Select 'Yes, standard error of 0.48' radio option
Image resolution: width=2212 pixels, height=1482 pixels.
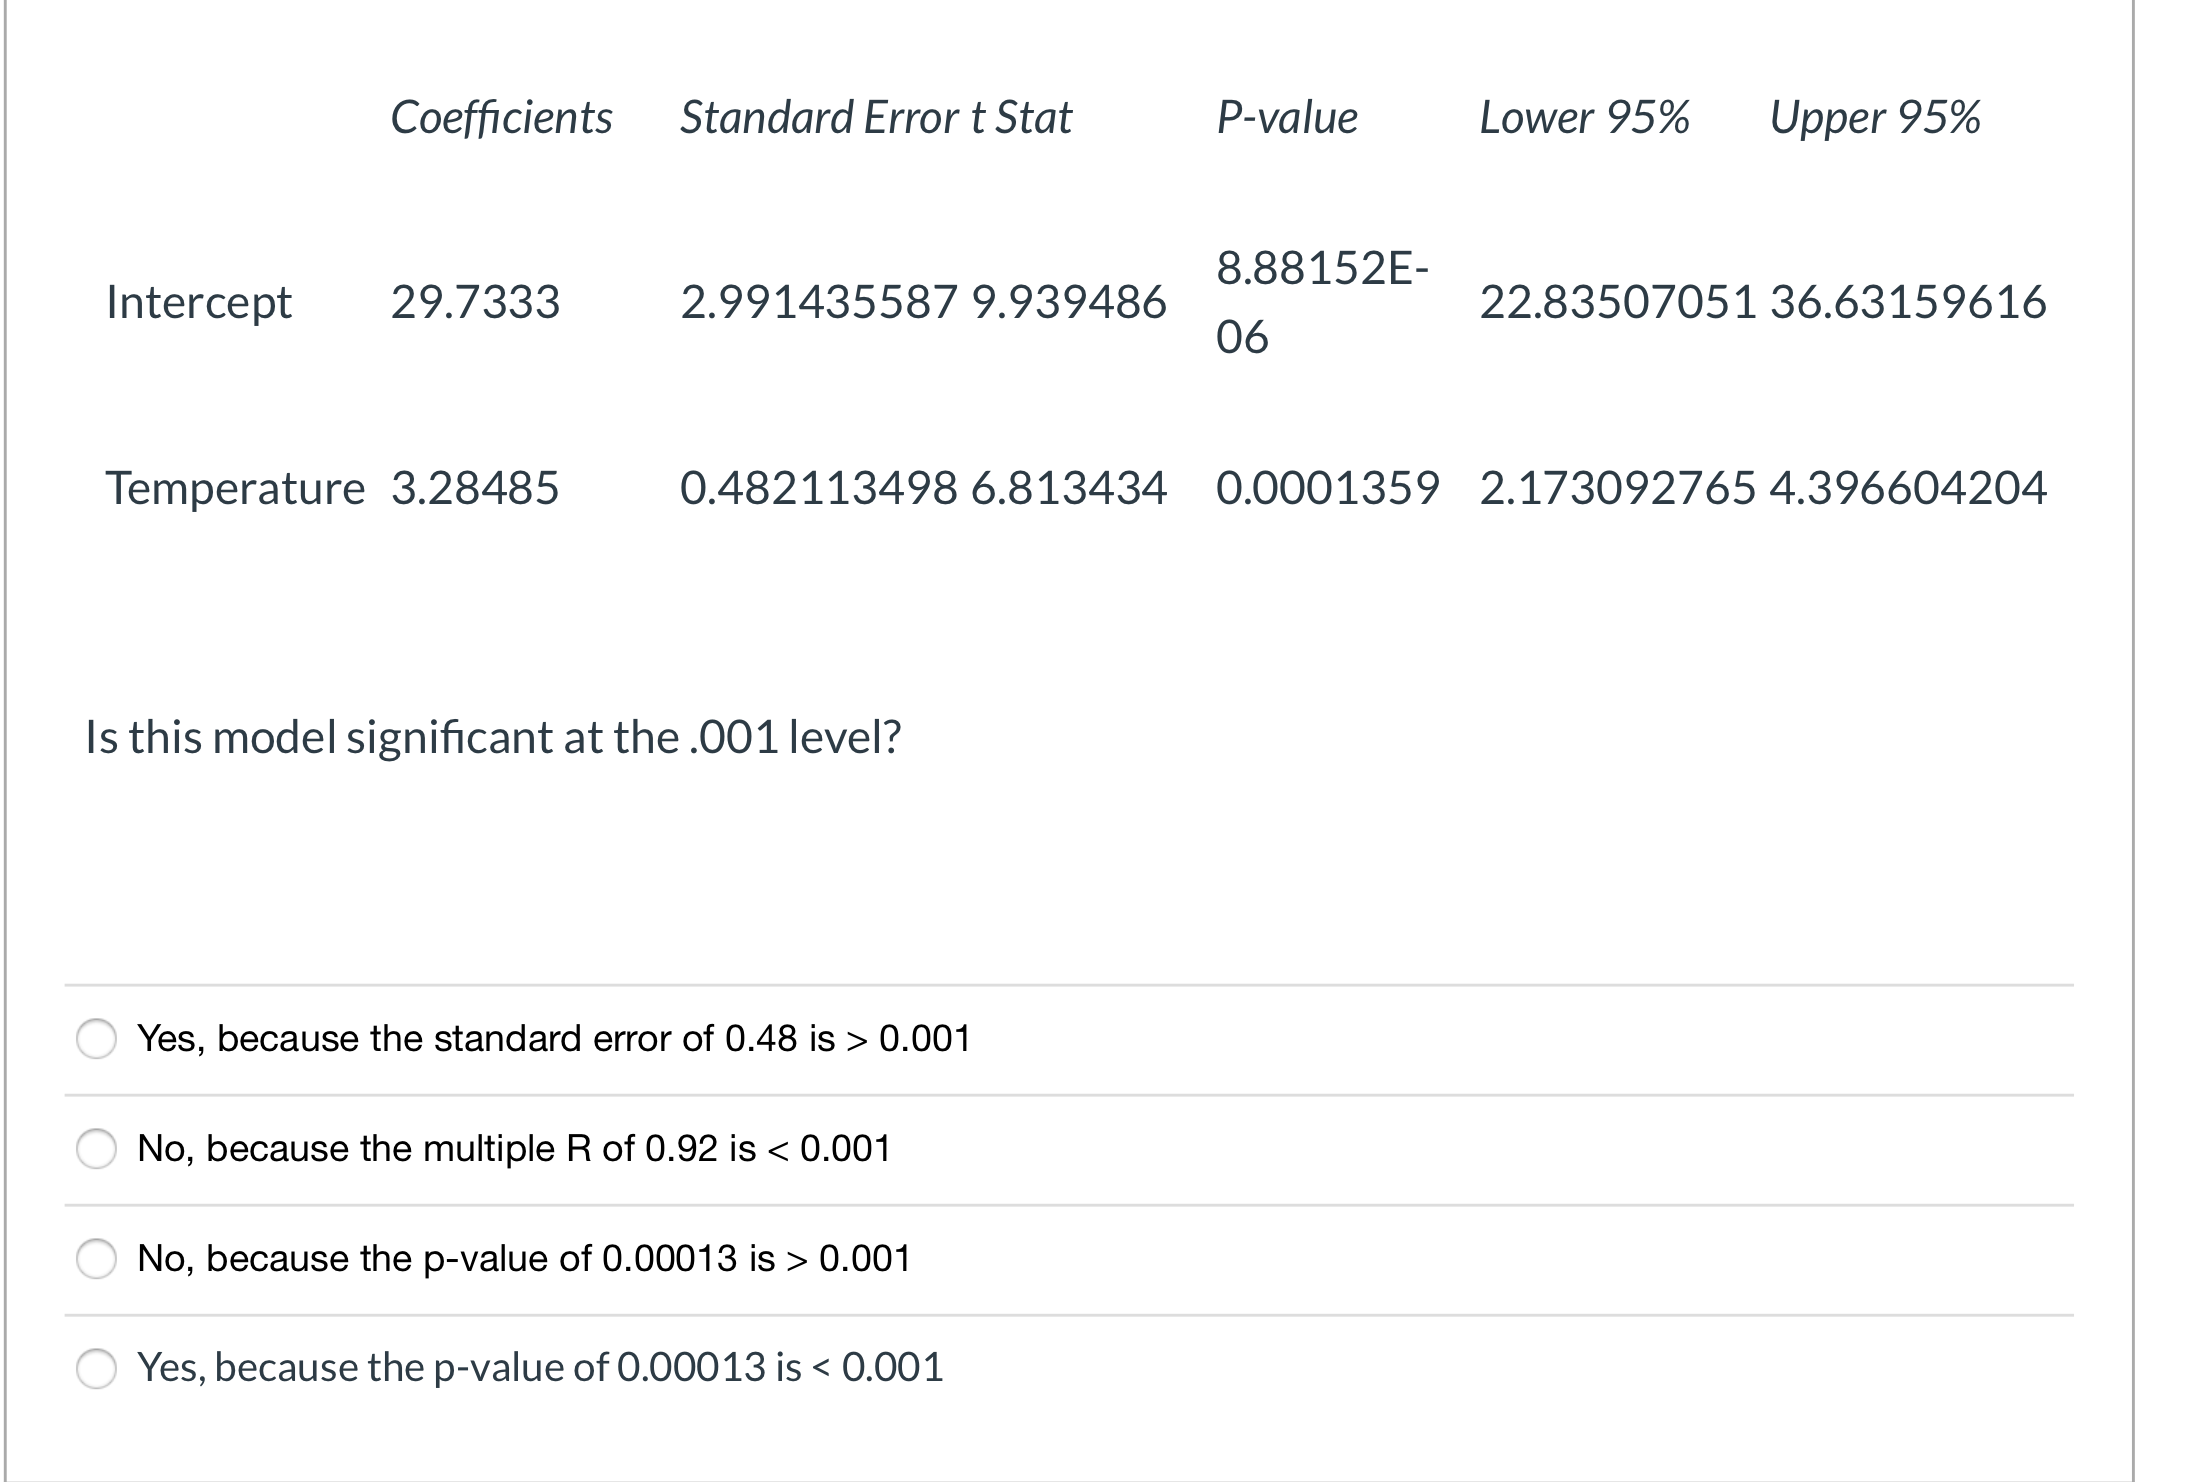click(x=97, y=1039)
